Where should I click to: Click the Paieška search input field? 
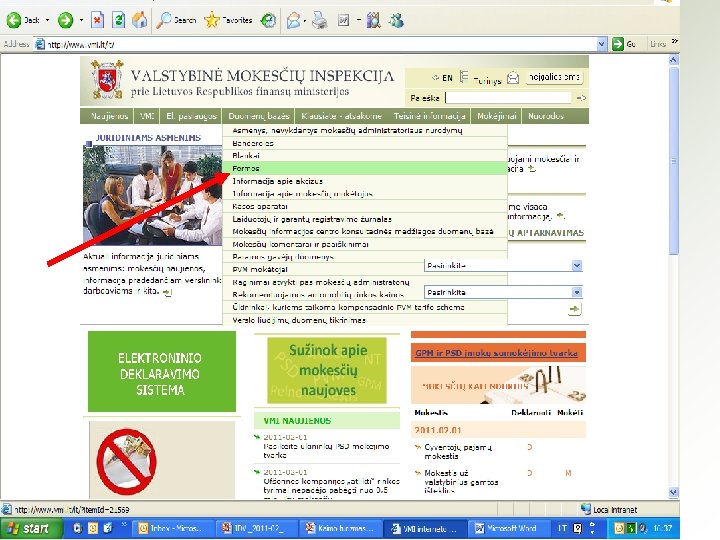(x=508, y=98)
